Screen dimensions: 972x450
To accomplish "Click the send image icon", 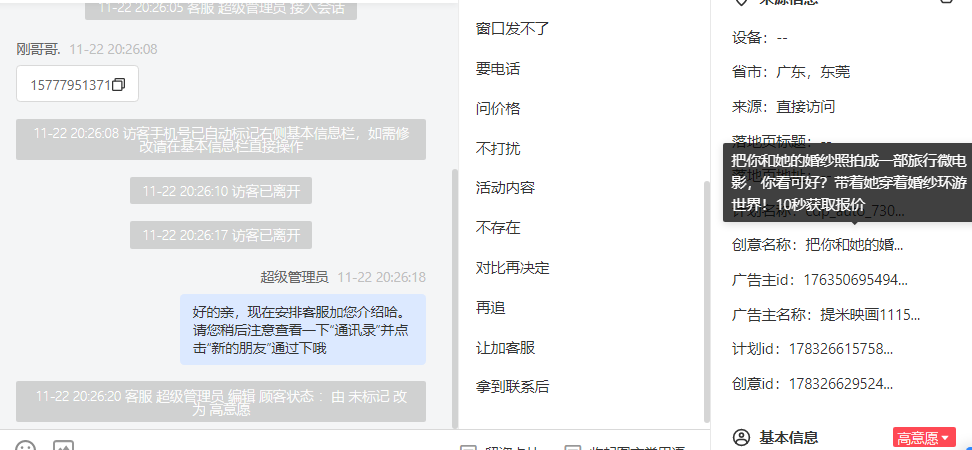I will click(x=63, y=446).
